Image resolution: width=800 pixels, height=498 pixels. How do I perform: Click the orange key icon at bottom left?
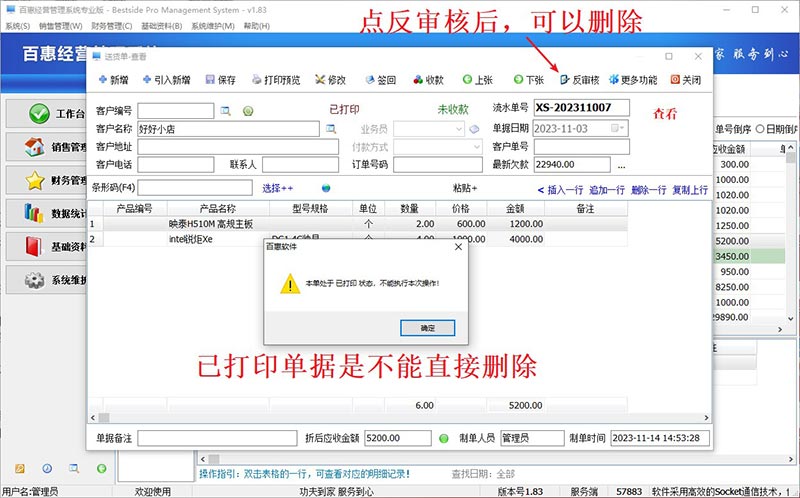[20, 468]
